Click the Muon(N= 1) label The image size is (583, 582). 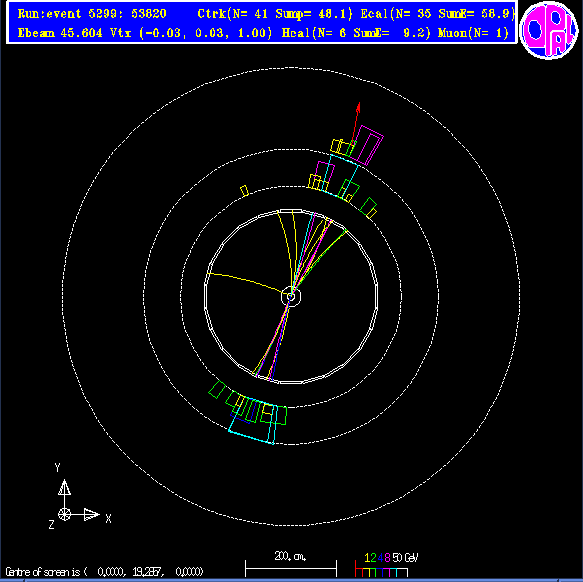tap(473, 33)
